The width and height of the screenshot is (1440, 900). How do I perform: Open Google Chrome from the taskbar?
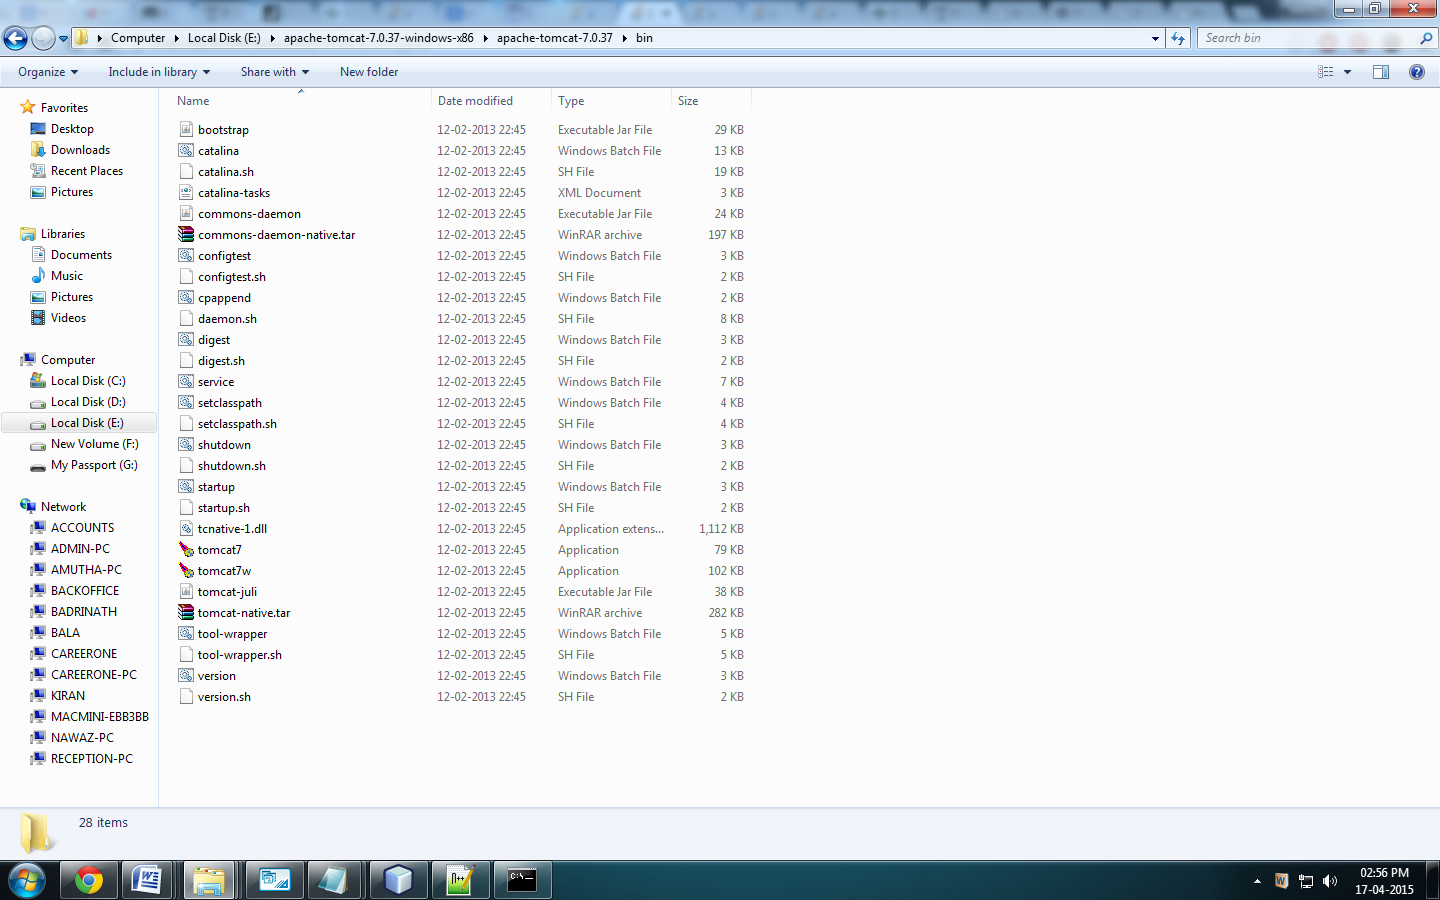89,880
